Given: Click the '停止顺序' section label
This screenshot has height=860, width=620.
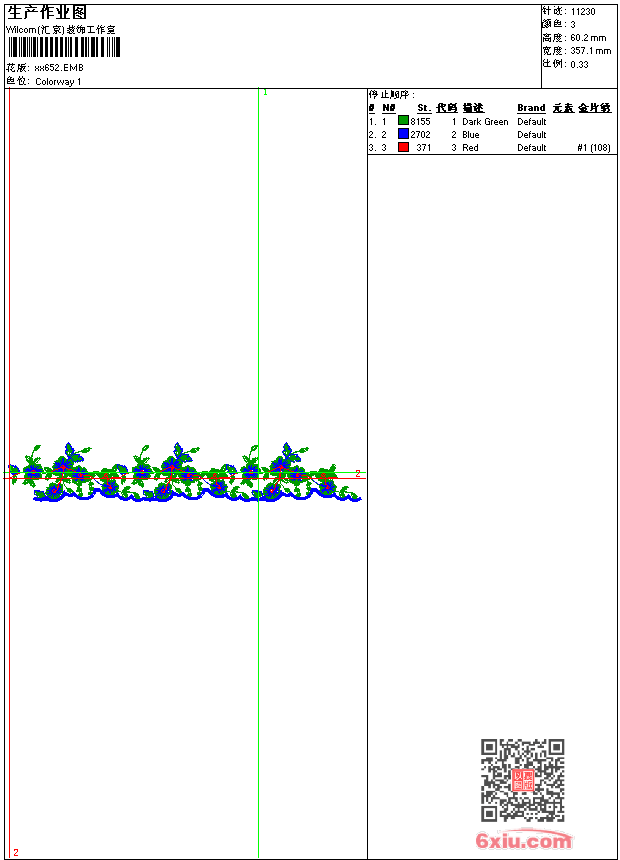Looking at the screenshot, I should coord(392,95).
